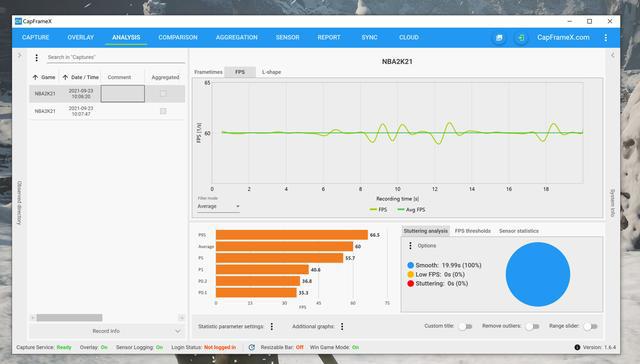
Task: Click the Average orange bar showing 60
Action: coord(284,246)
